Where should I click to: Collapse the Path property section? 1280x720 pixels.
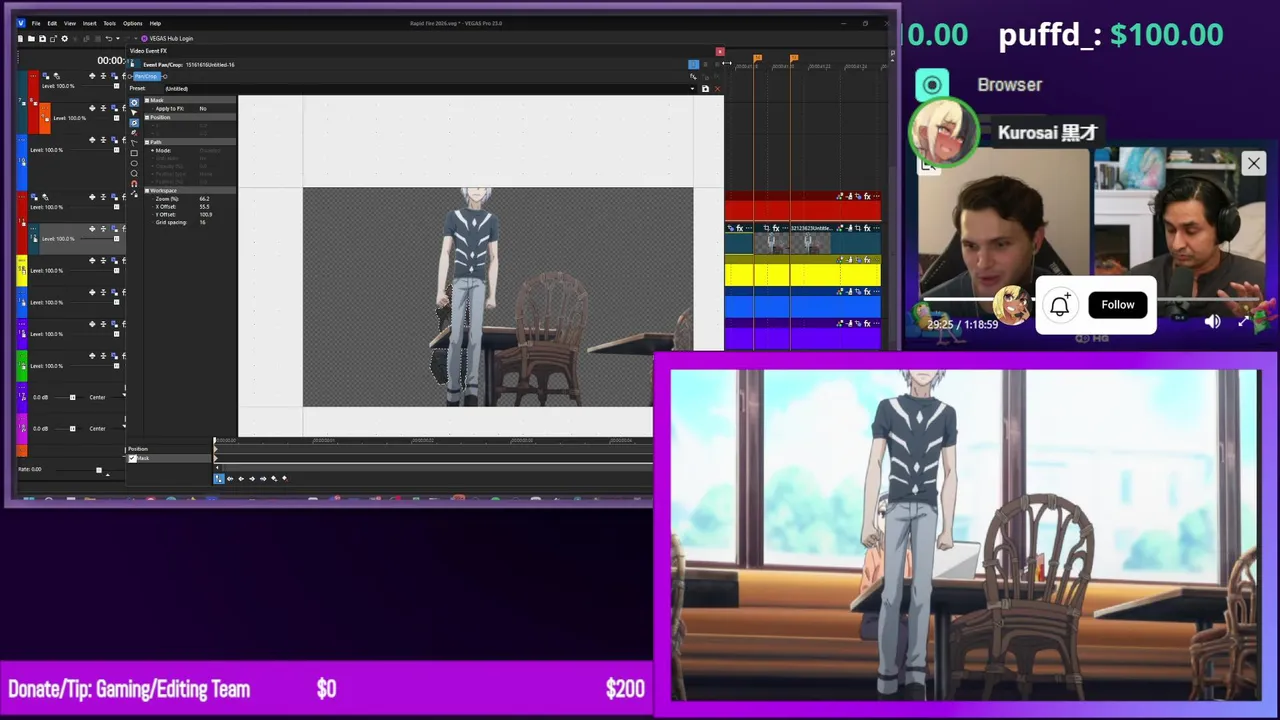147,142
